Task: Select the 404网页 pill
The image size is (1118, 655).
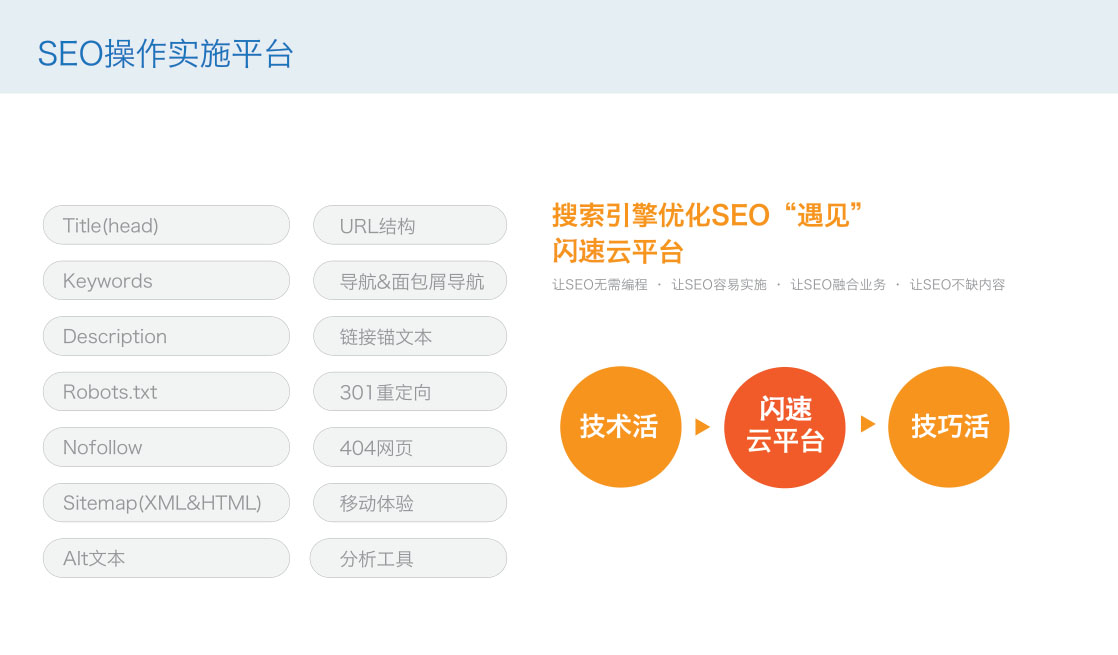Action: pos(410,447)
